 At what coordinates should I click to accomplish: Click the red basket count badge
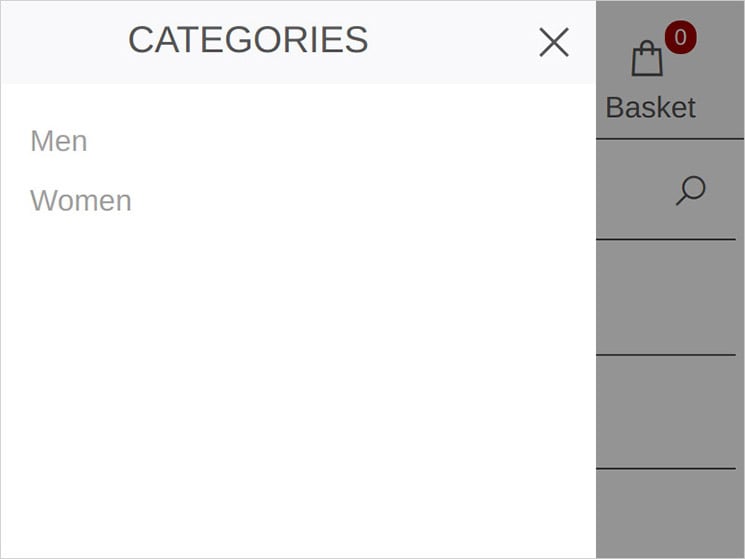[680, 37]
